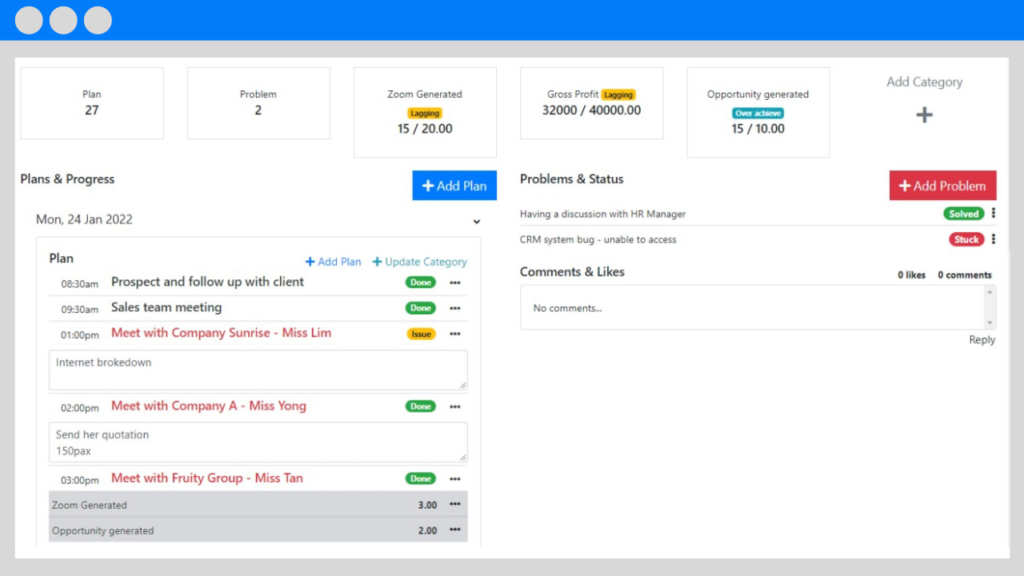Open ellipsis menu on Zoom Generated row
This screenshot has width=1024, height=576.
[455, 505]
